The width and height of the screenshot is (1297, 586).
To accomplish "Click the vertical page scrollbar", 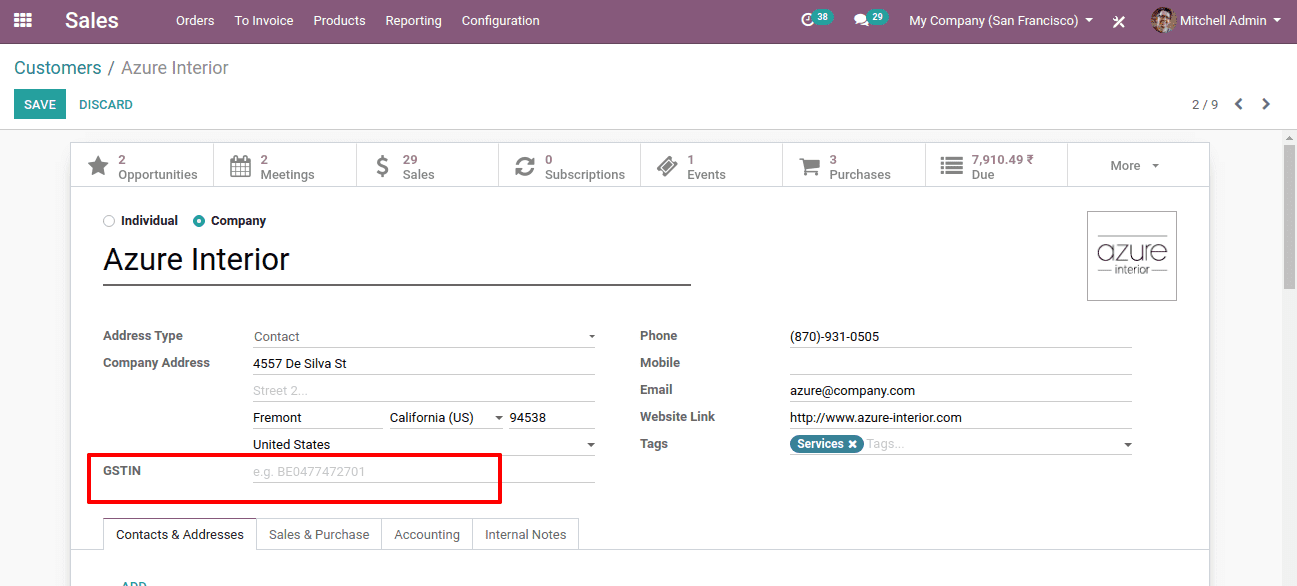I will click(x=1289, y=217).
